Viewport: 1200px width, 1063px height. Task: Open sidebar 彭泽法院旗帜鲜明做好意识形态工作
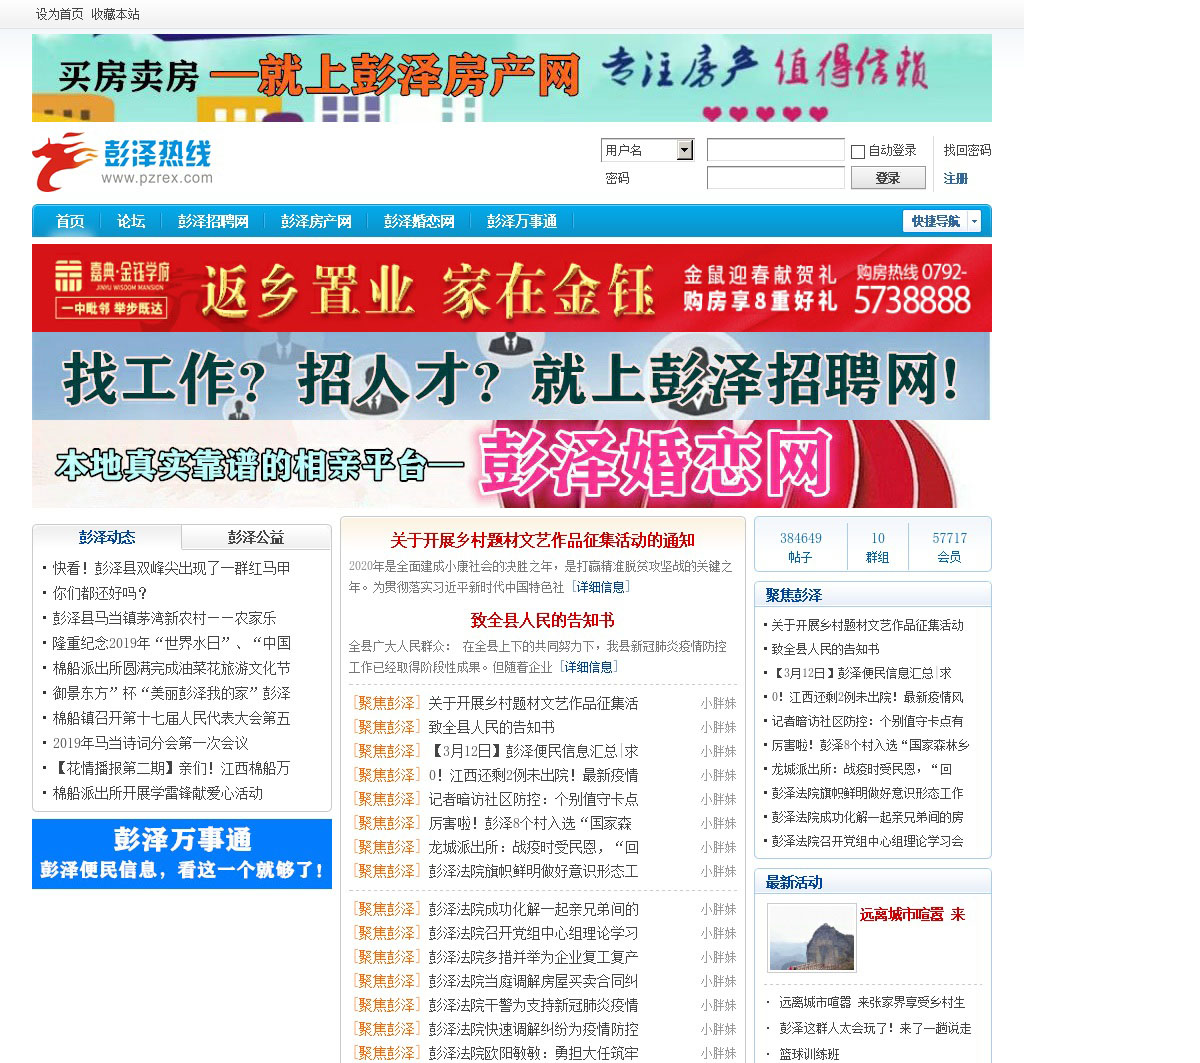(x=868, y=793)
